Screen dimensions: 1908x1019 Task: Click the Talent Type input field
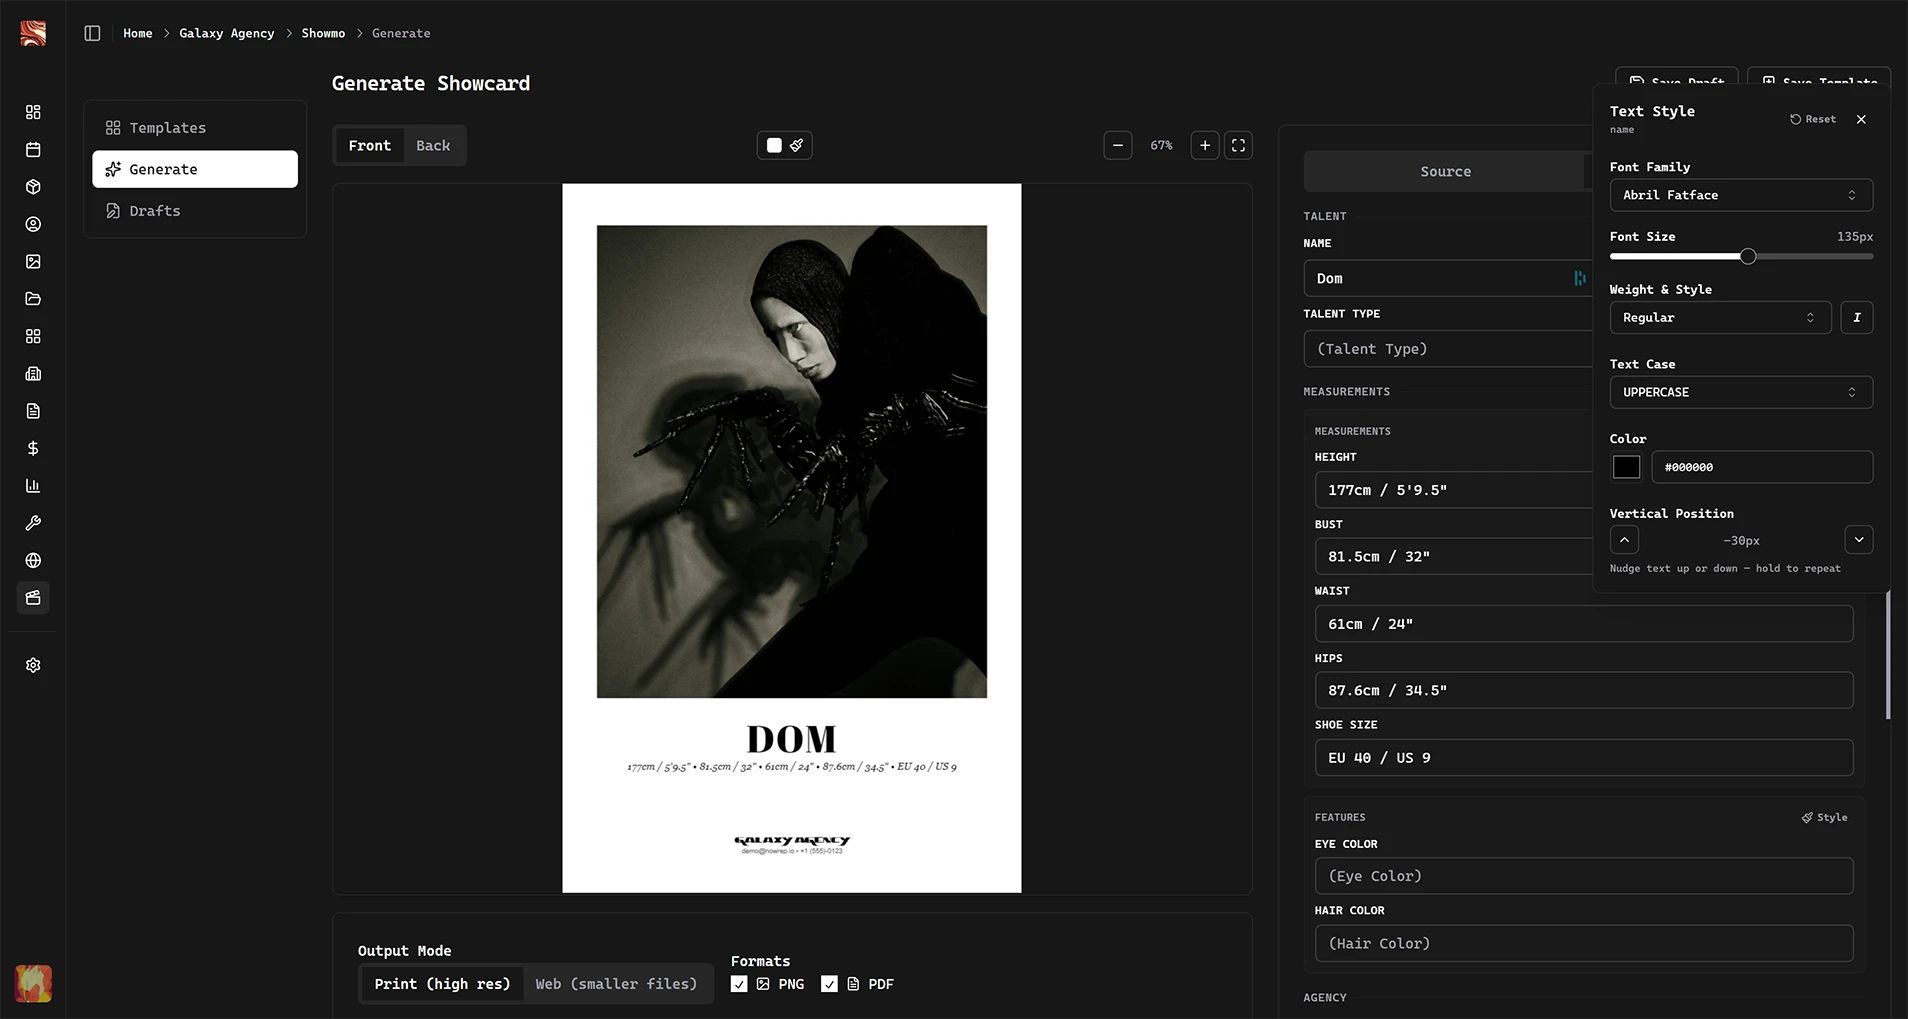(1448, 349)
